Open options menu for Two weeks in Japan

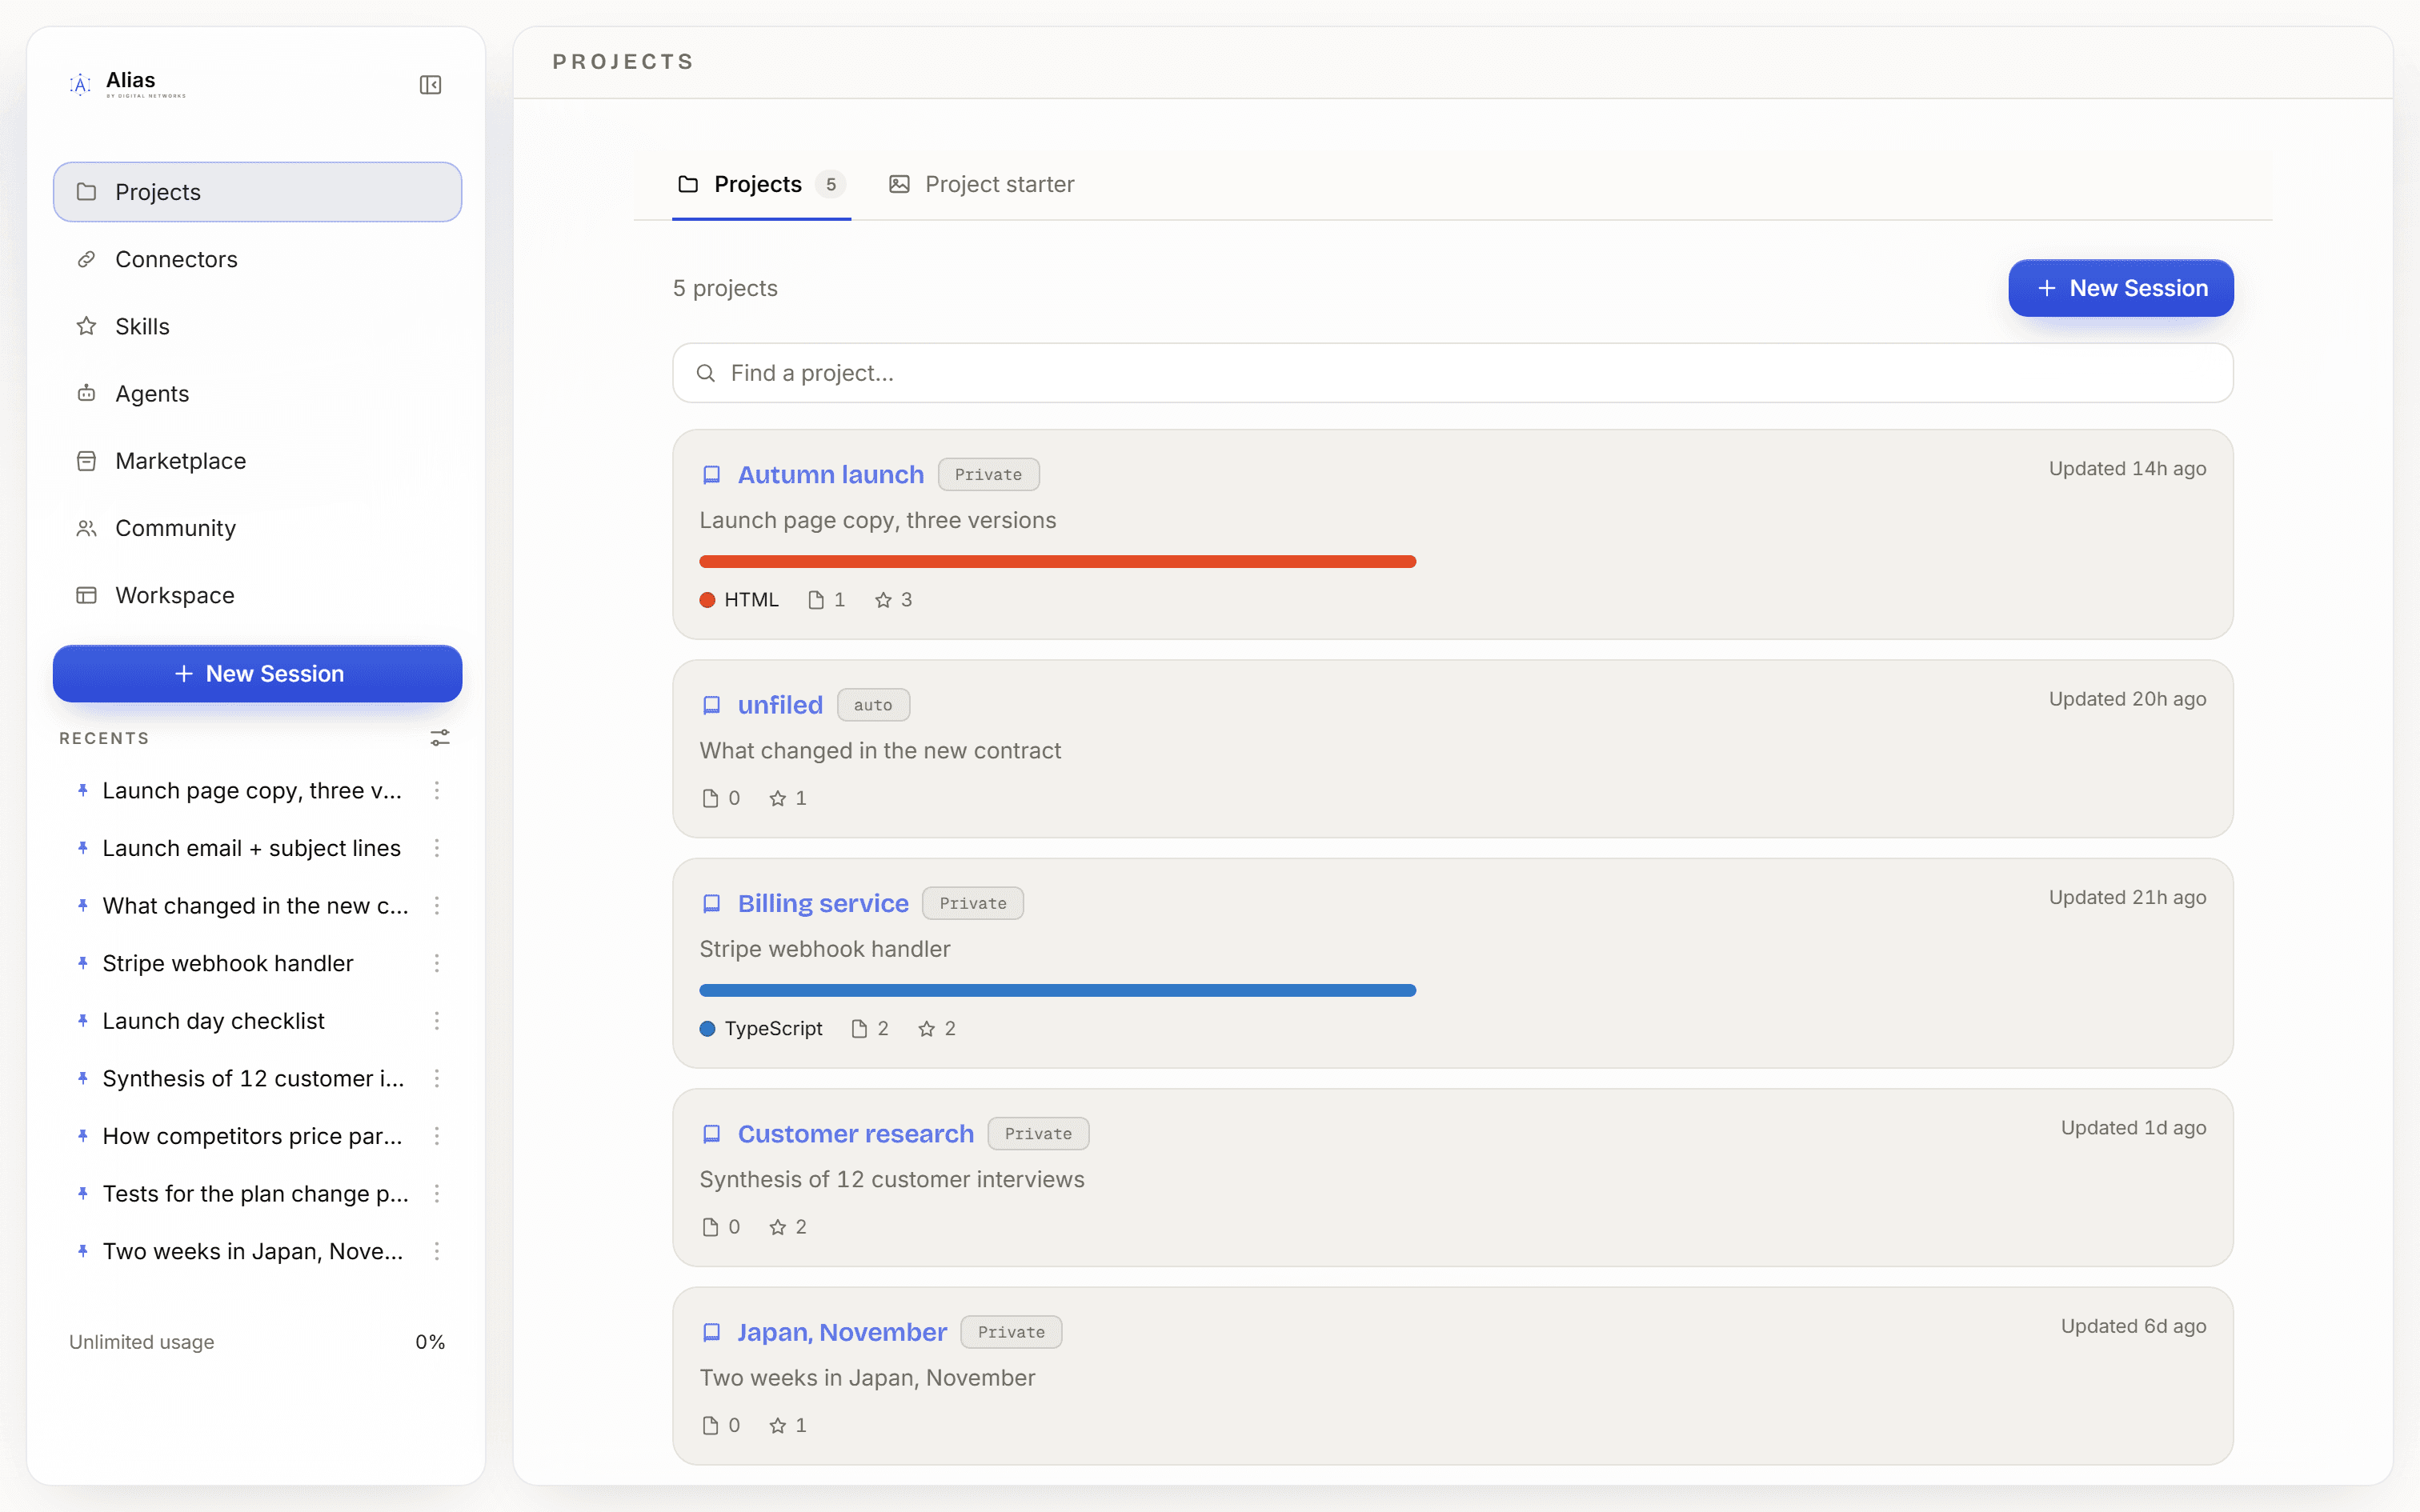point(437,1251)
